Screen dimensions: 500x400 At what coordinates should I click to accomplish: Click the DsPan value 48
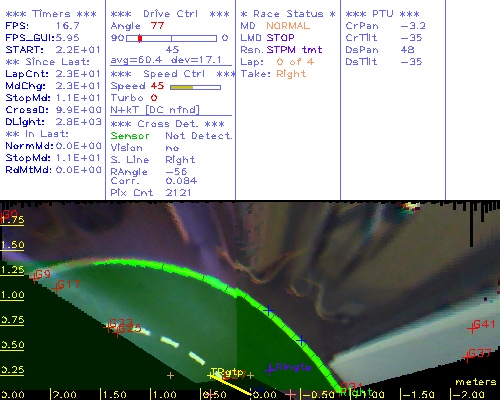tap(407, 50)
